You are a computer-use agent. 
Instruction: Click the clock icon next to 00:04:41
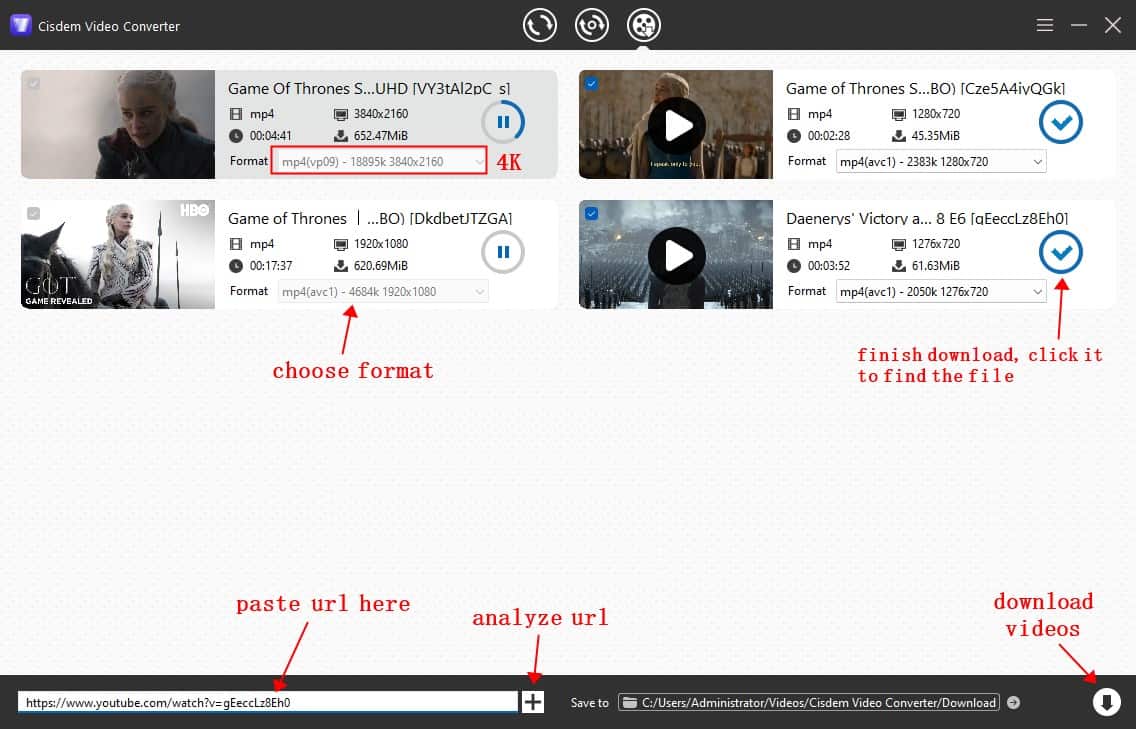(x=235, y=136)
